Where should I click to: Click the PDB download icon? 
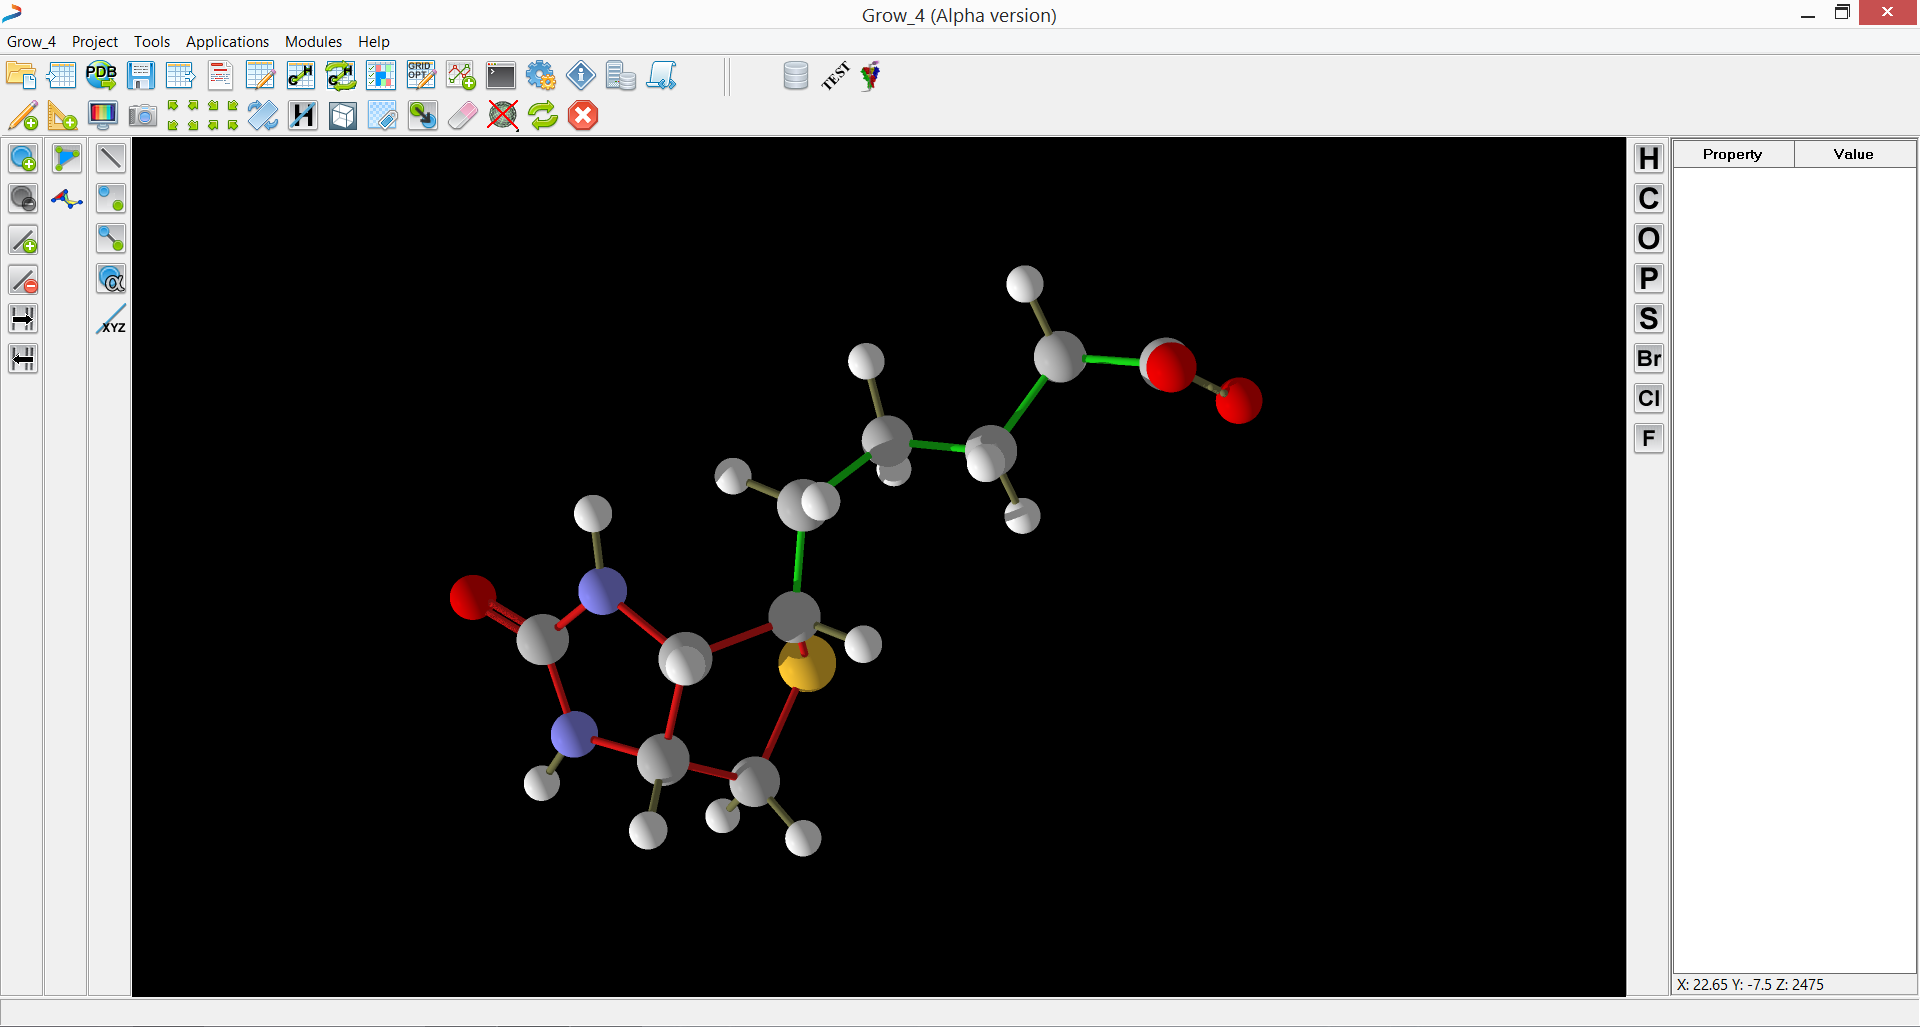(x=101, y=76)
